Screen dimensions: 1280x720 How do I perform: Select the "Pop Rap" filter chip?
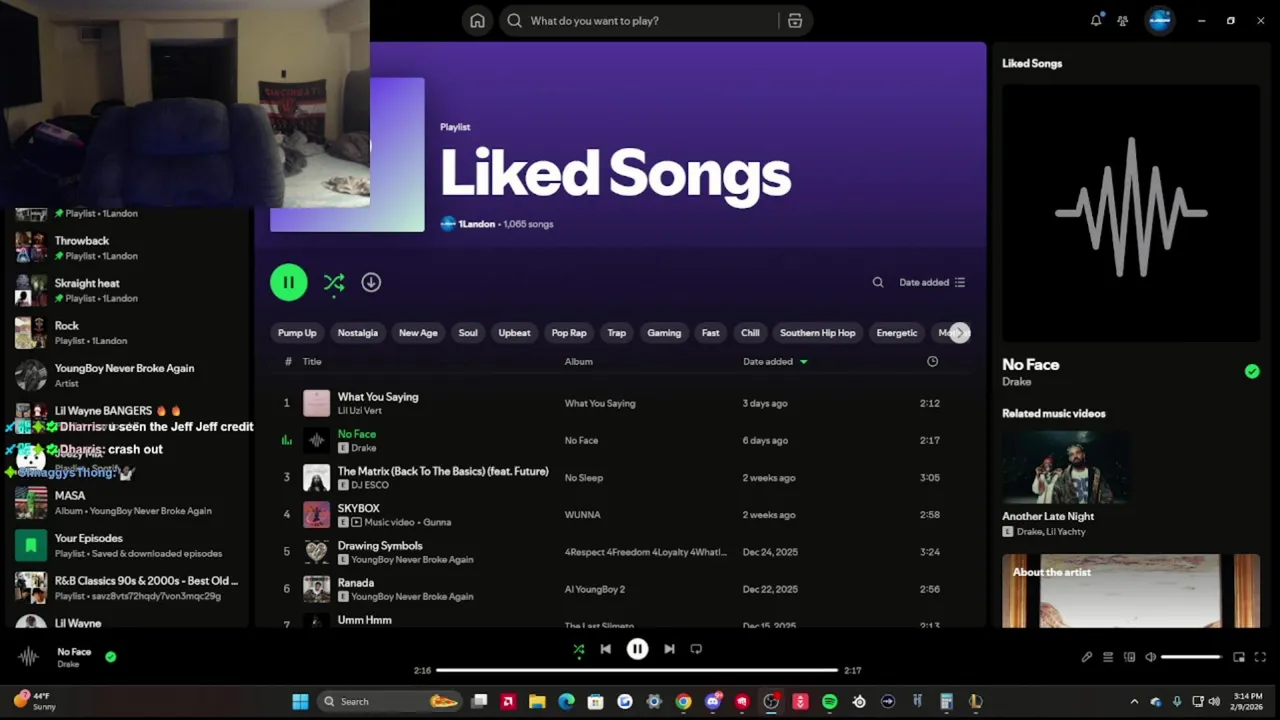point(569,333)
